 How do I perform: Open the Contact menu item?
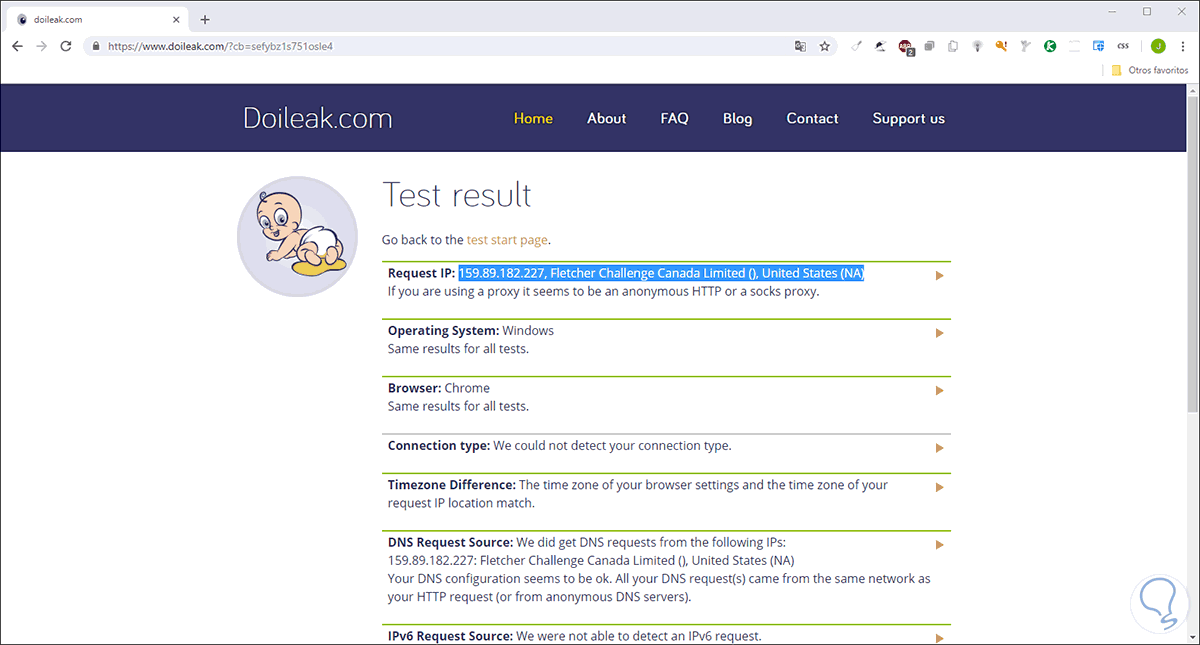(812, 118)
